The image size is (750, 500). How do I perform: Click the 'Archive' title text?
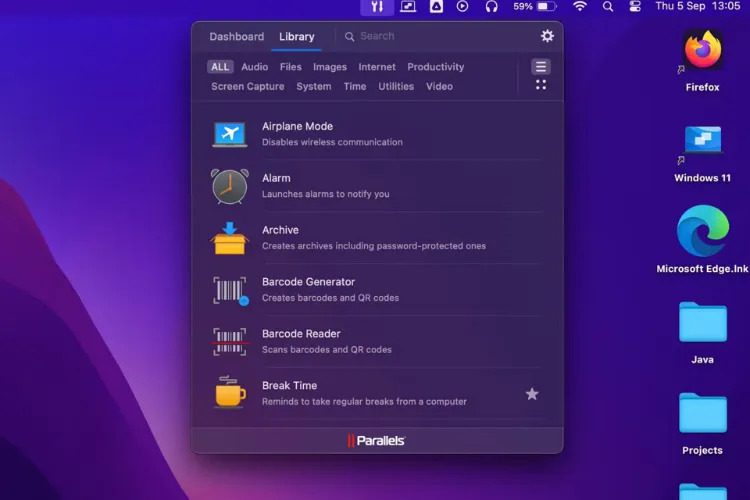(280, 230)
